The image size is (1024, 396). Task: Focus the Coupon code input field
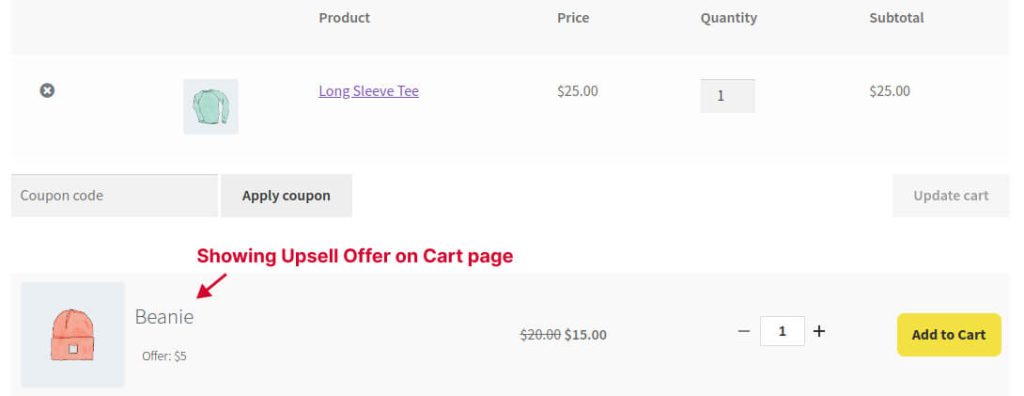114,195
